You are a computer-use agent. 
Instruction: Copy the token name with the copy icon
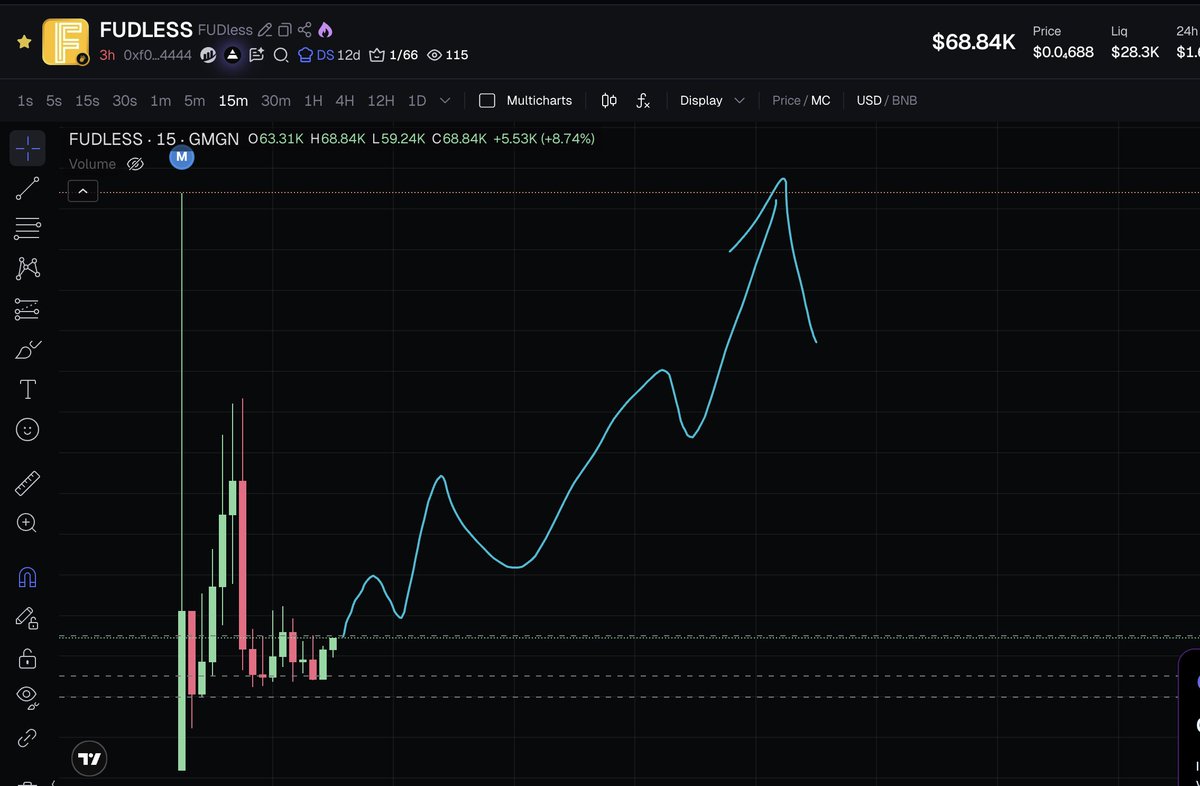click(285, 30)
